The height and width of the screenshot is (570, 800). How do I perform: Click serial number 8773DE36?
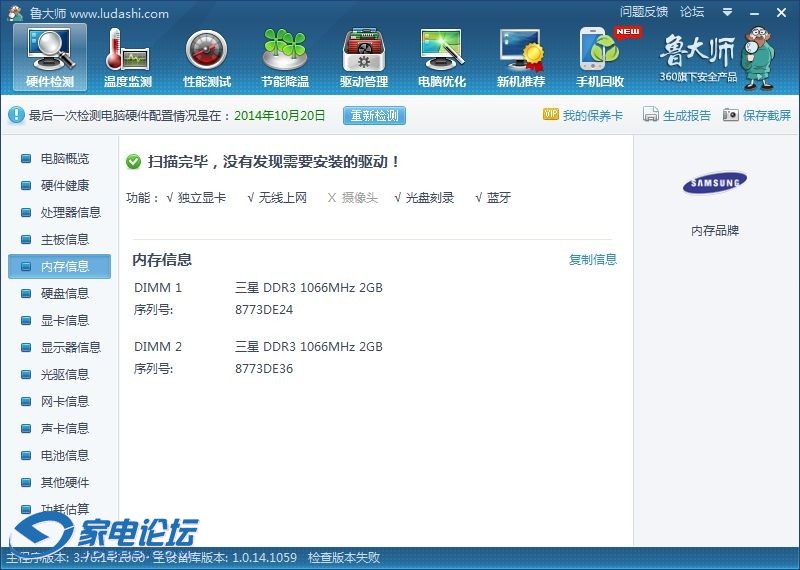pyautogui.click(x=264, y=369)
